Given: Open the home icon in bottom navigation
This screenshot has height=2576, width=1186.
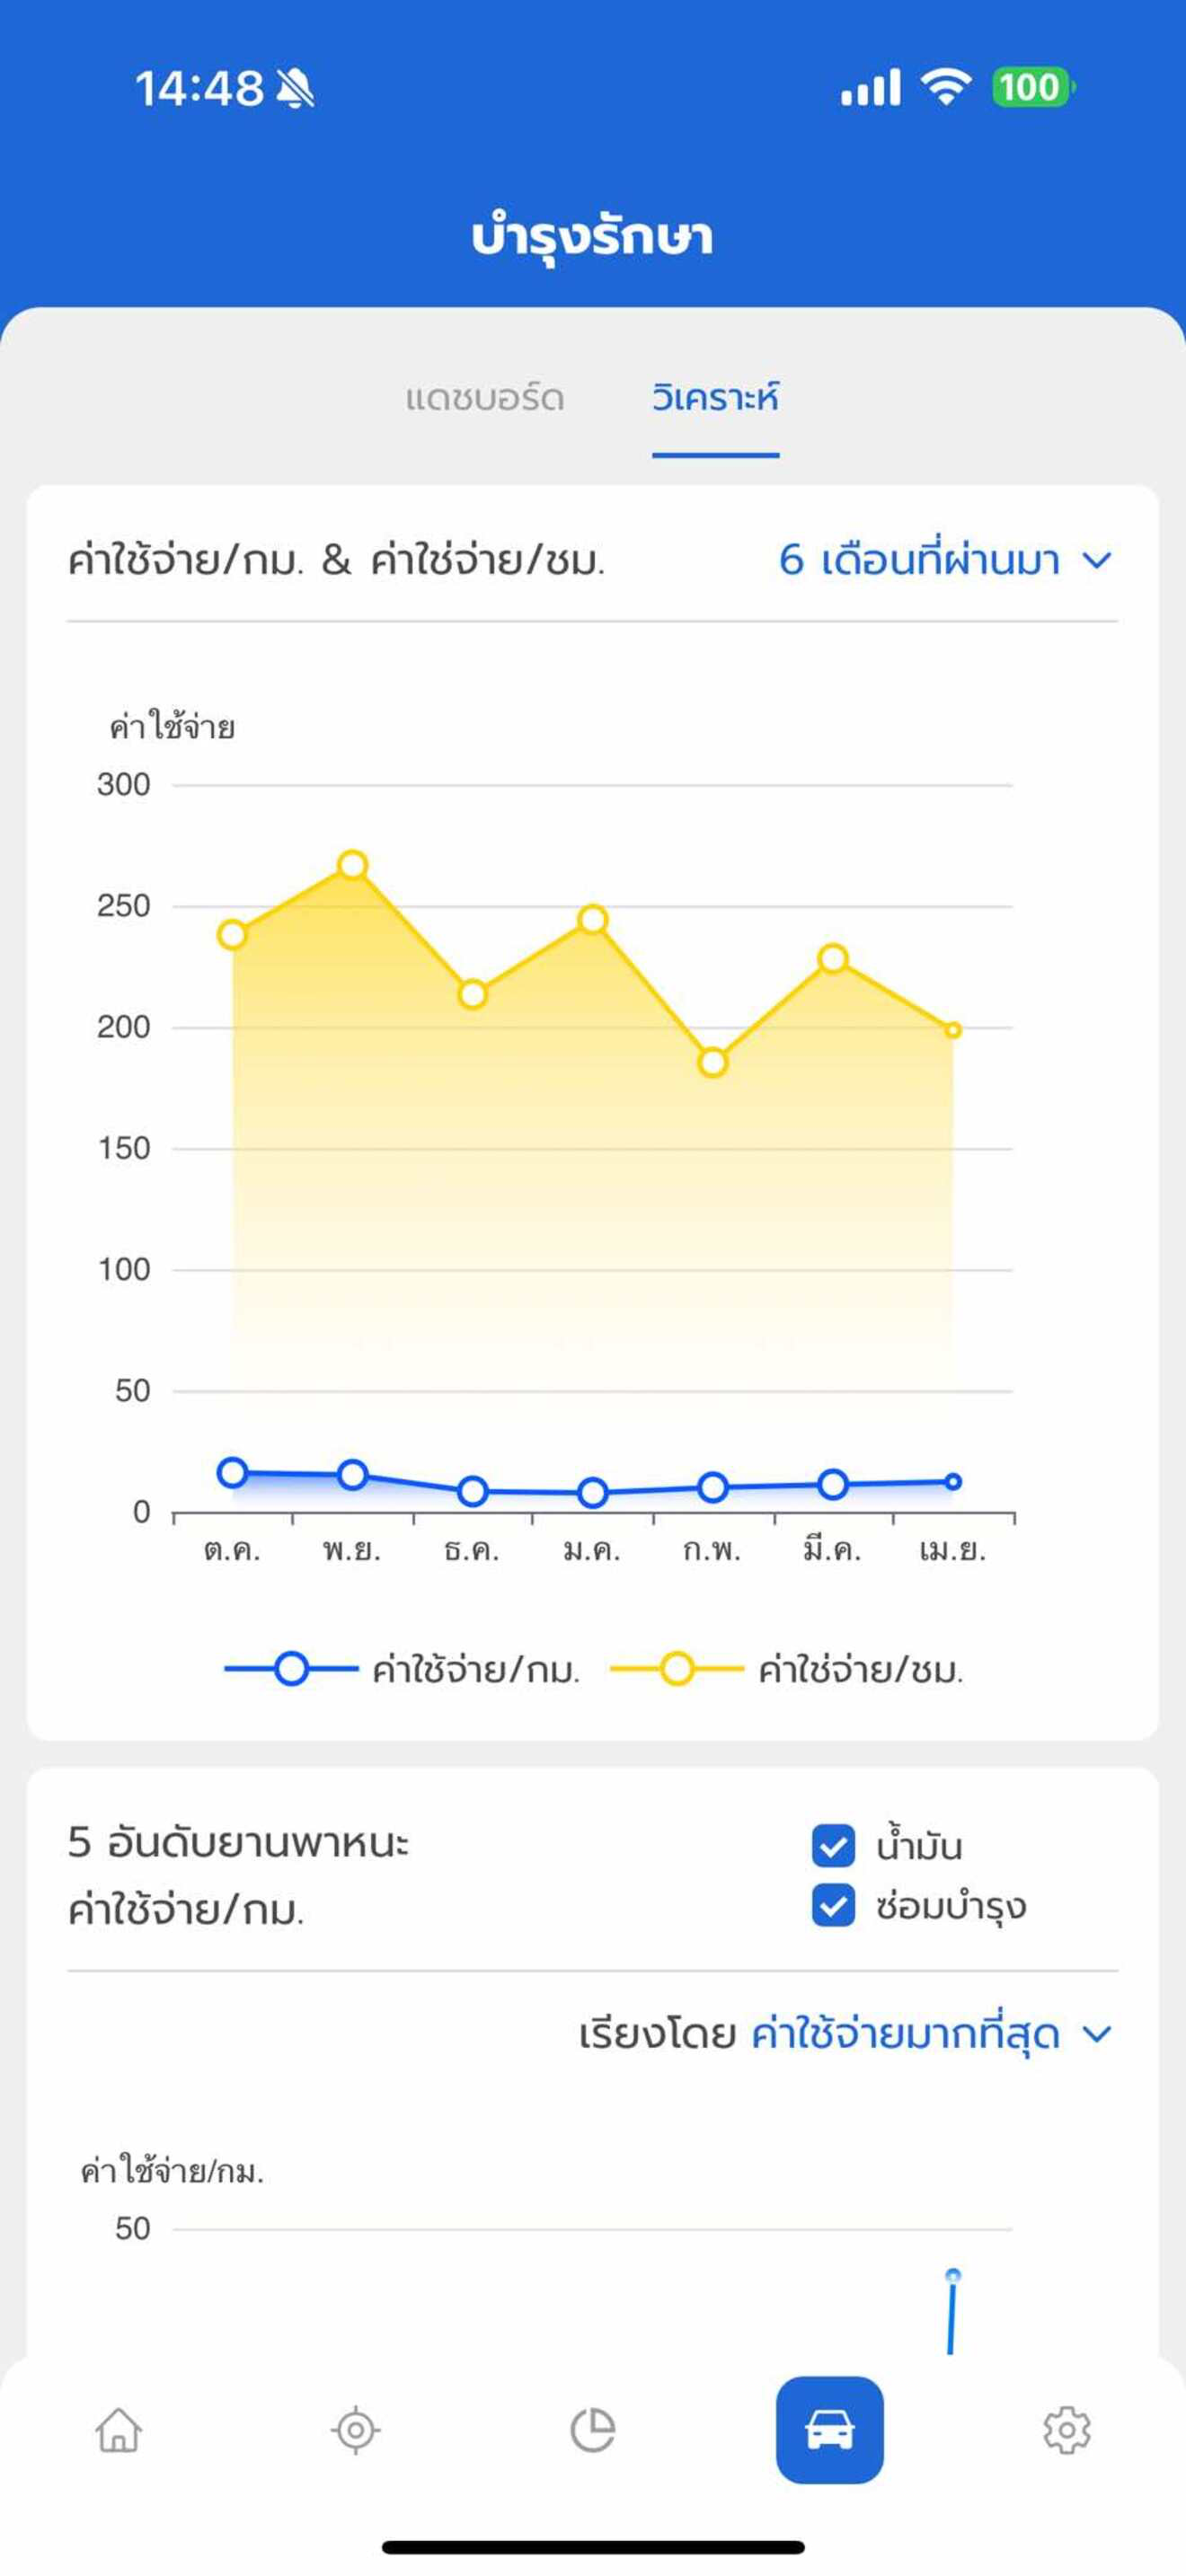Looking at the screenshot, I should point(119,2429).
